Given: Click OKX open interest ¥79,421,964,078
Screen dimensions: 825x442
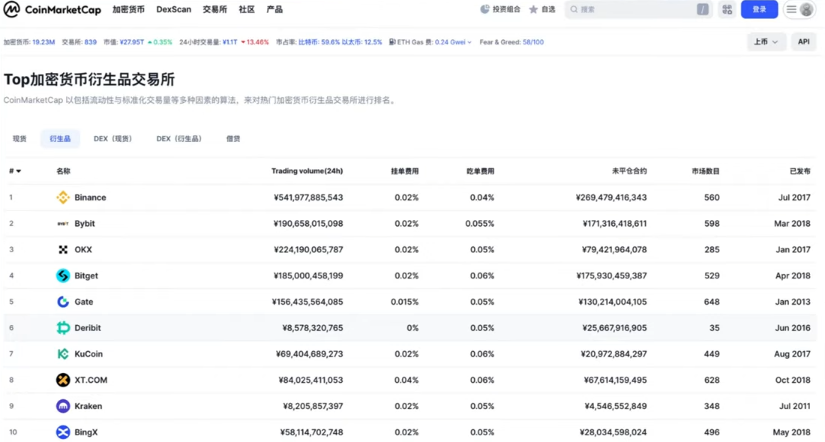Looking at the screenshot, I should pyautogui.click(x=615, y=249).
